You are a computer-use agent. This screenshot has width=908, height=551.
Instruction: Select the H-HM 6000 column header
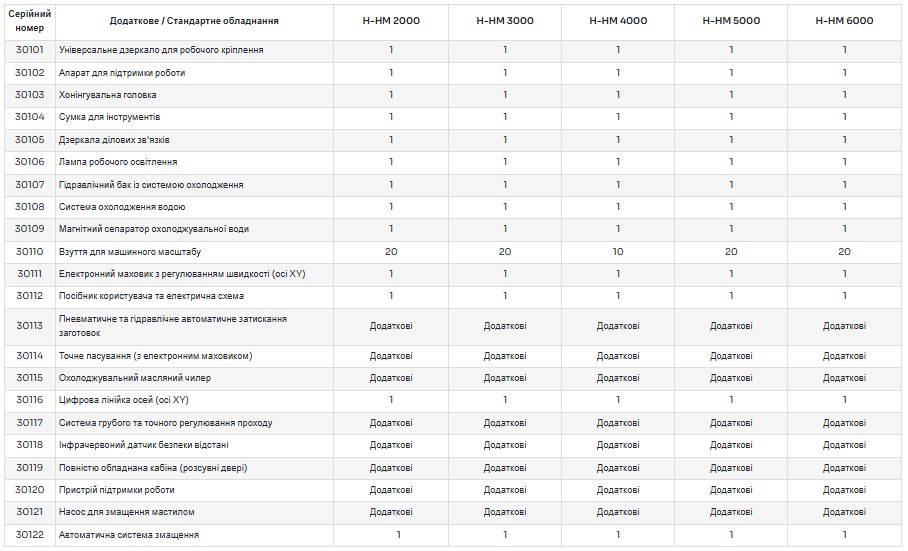[x=844, y=20]
